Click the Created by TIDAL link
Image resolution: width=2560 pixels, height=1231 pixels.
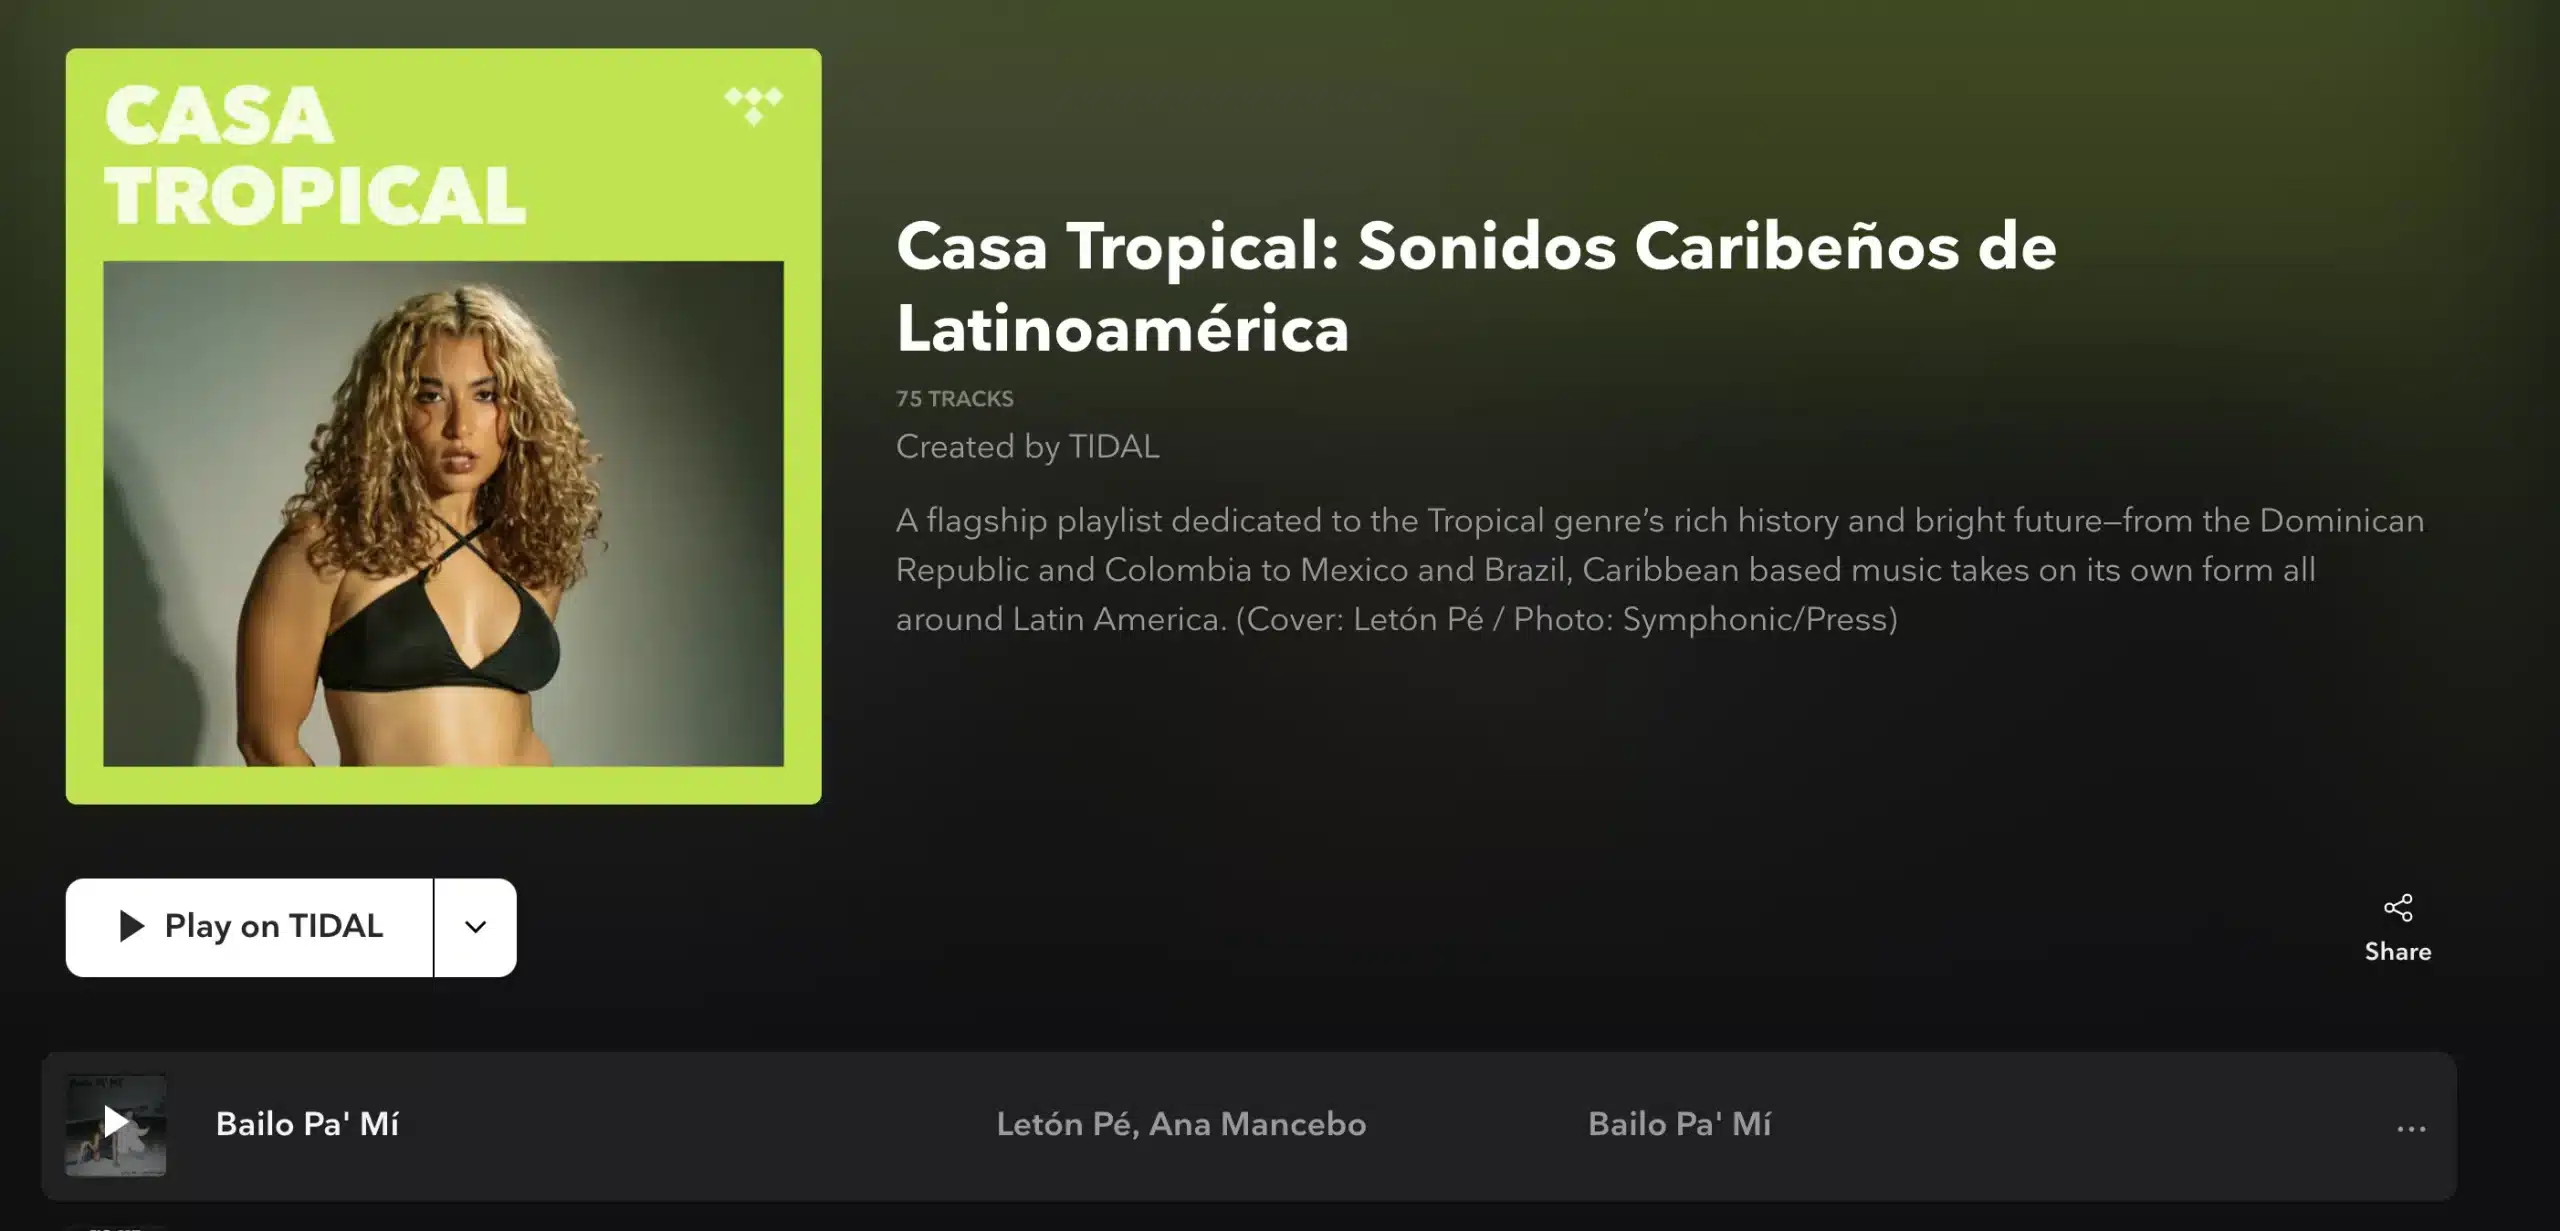1027,446
